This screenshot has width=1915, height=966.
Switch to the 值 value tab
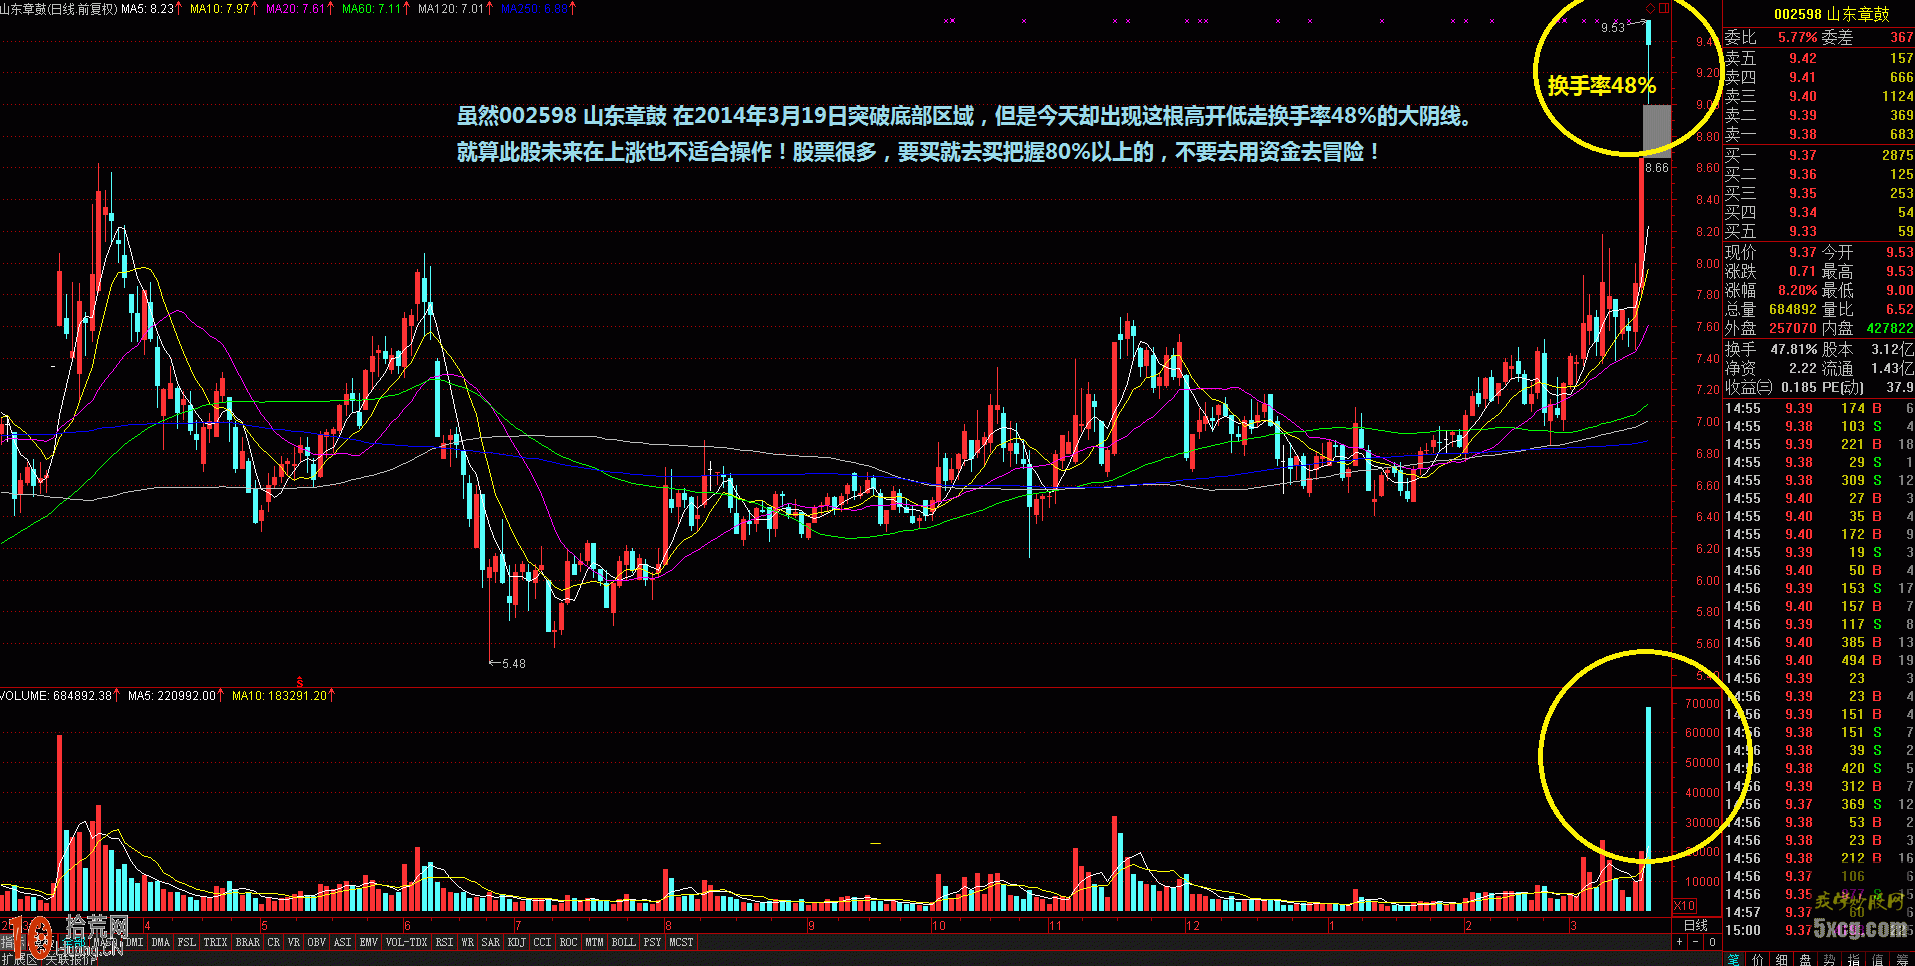1877,959
